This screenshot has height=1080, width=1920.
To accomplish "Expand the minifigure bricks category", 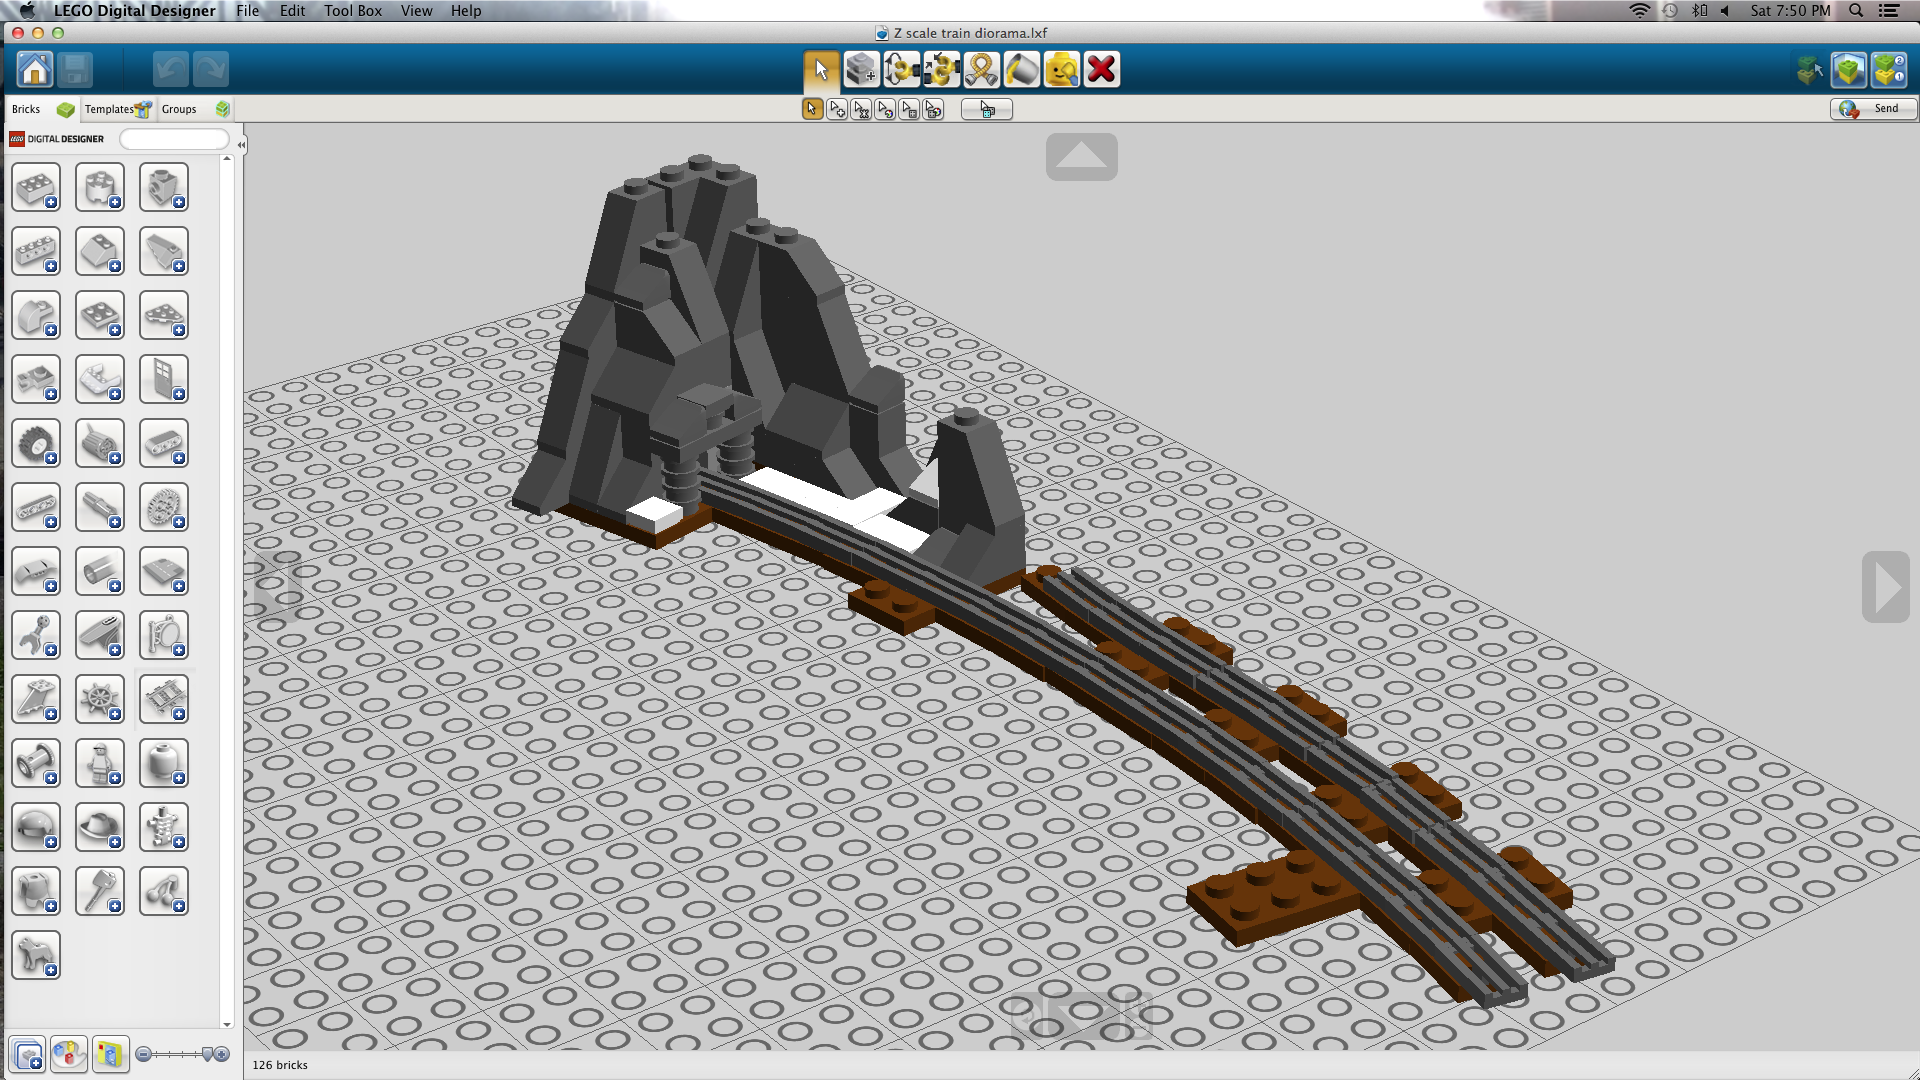I will tap(100, 764).
